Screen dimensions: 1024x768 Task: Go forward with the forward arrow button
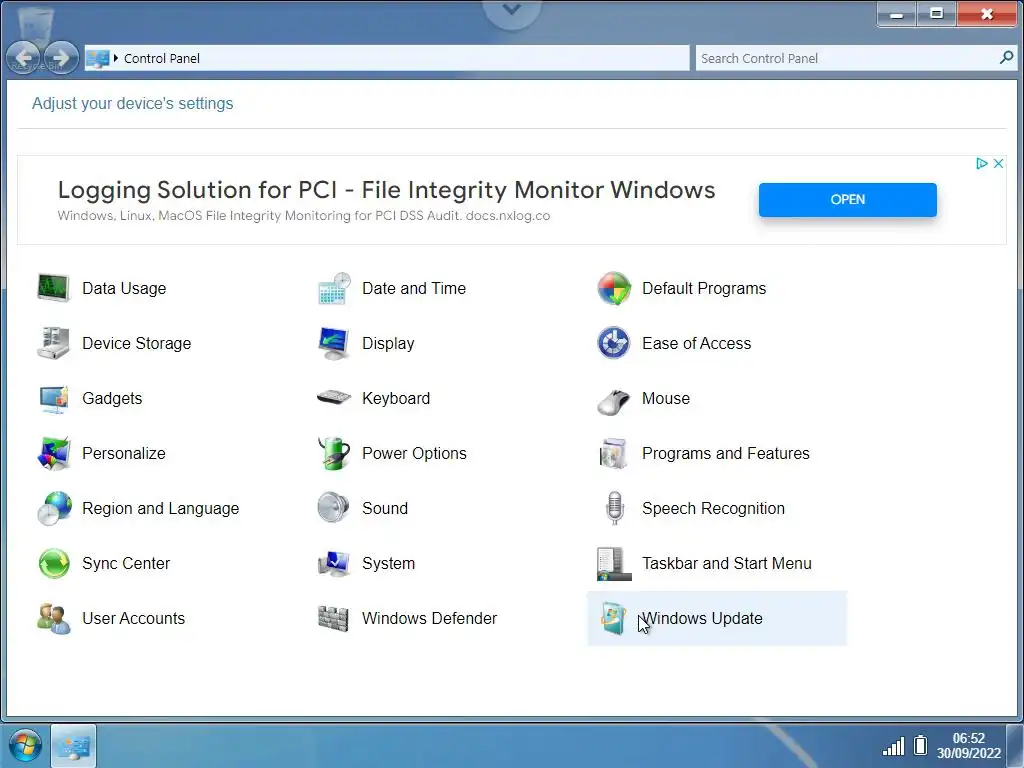point(61,58)
